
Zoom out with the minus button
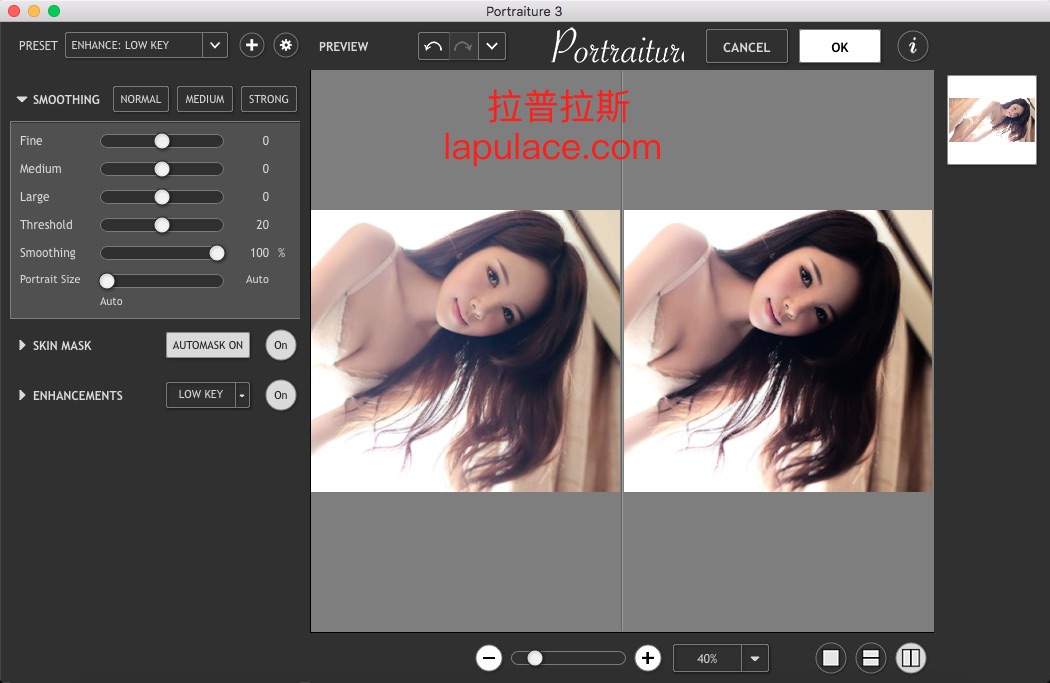click(489, 658)
